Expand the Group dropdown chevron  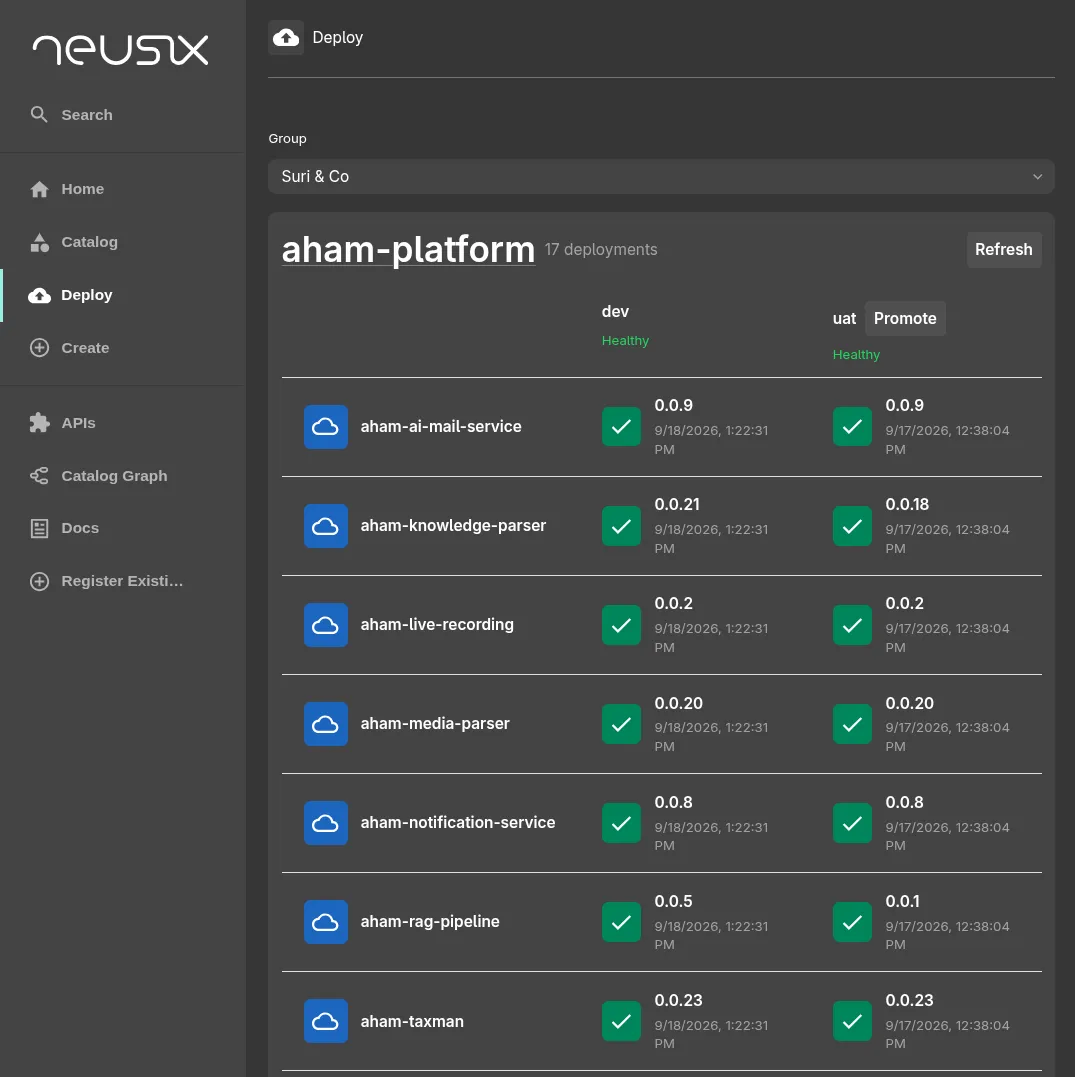point(1037,177)
